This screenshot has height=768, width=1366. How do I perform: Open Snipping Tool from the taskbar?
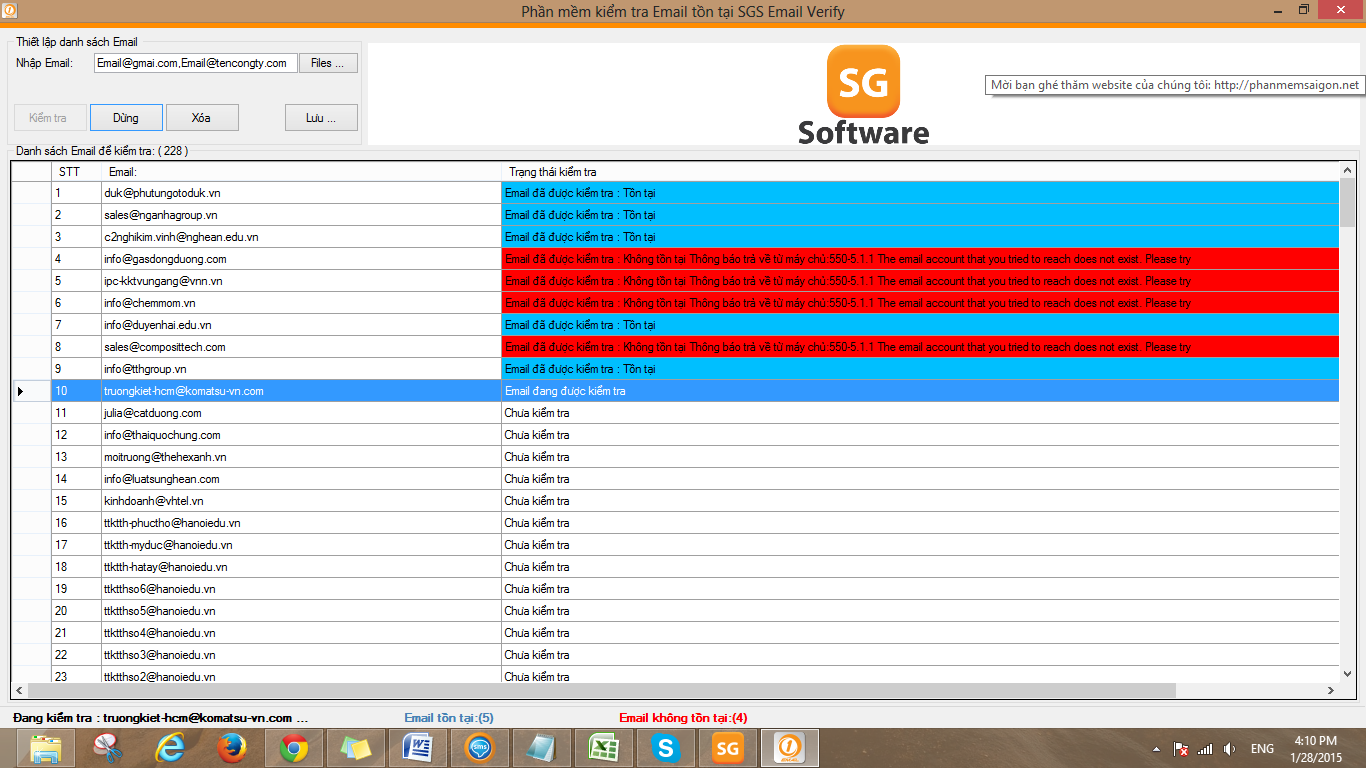point(105,748)
